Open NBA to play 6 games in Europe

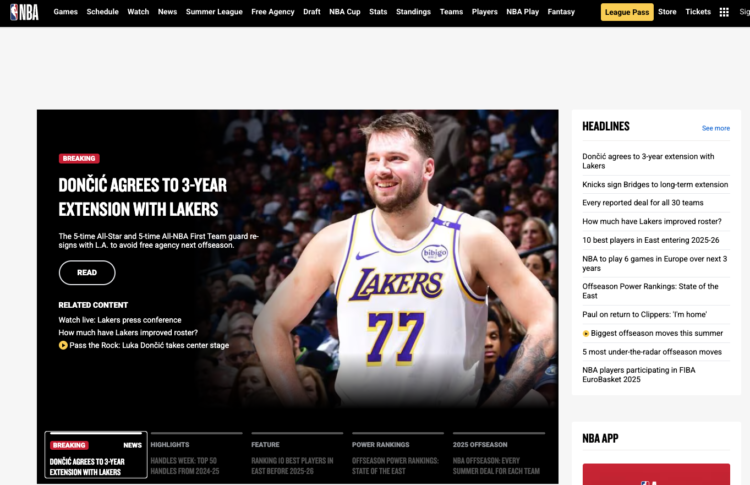654,264
